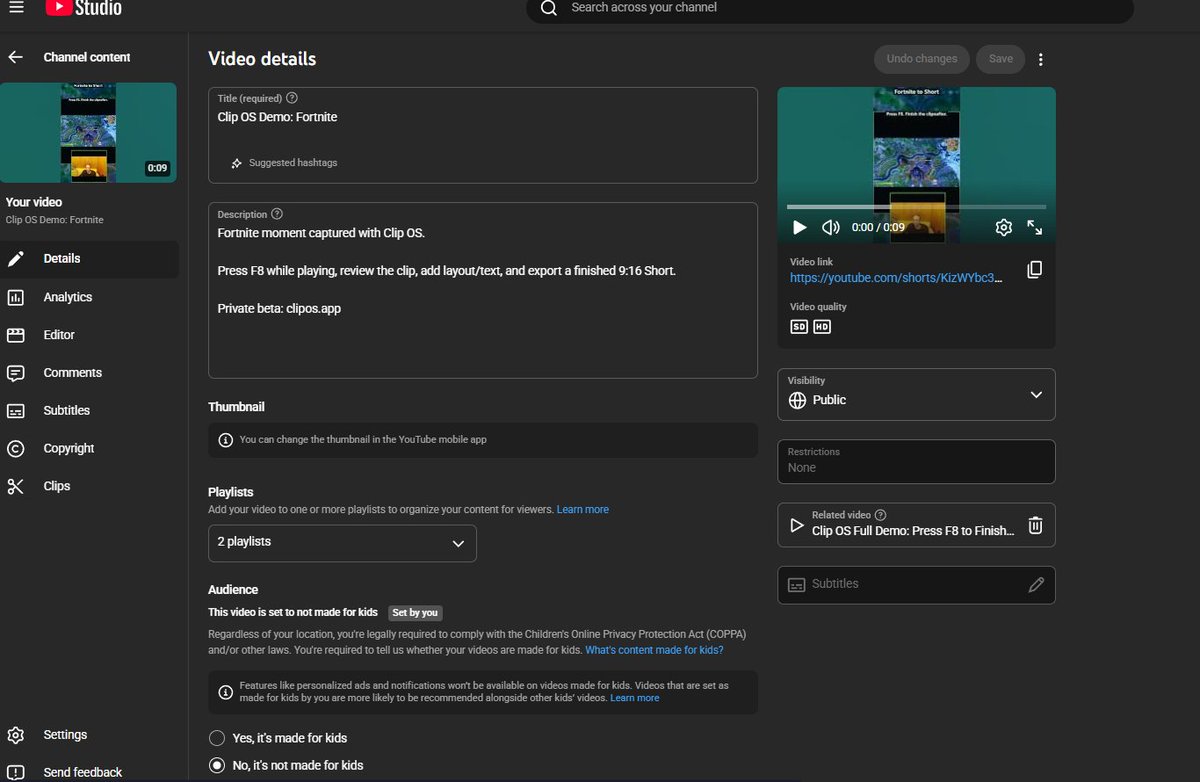The width and height of the screenshot is (1200, 782).
Task: Click the thumbnail info icon
Action: click(x=225, y=439)
